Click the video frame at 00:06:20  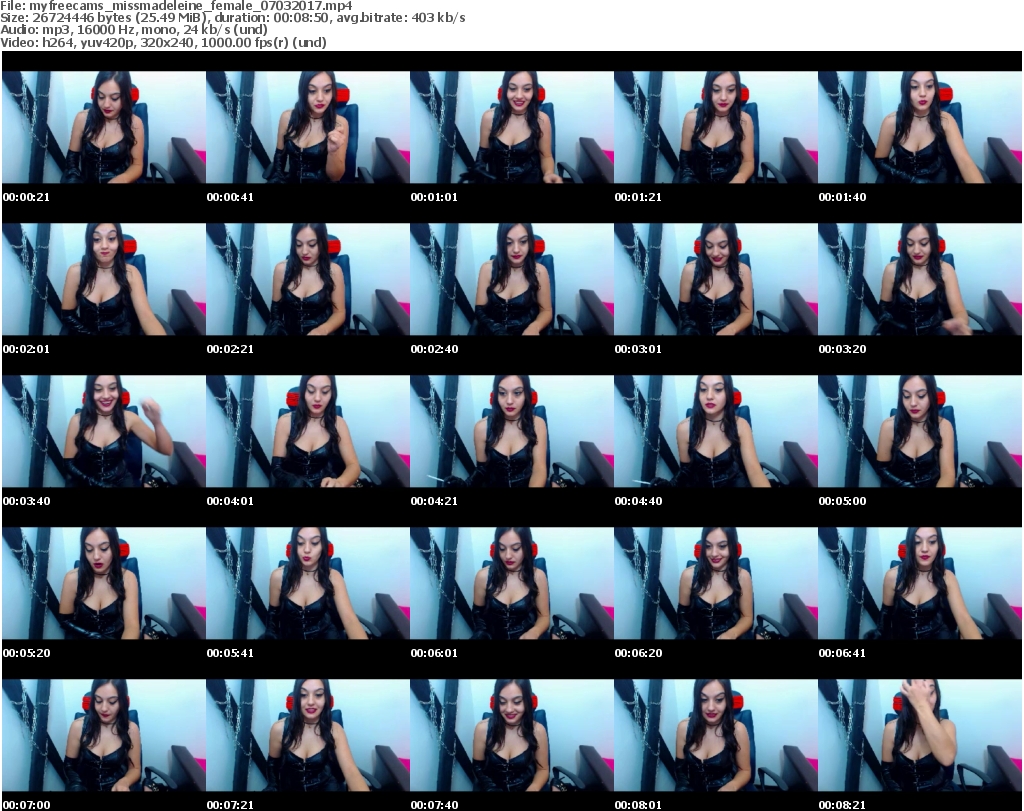[x=716, y=583]
